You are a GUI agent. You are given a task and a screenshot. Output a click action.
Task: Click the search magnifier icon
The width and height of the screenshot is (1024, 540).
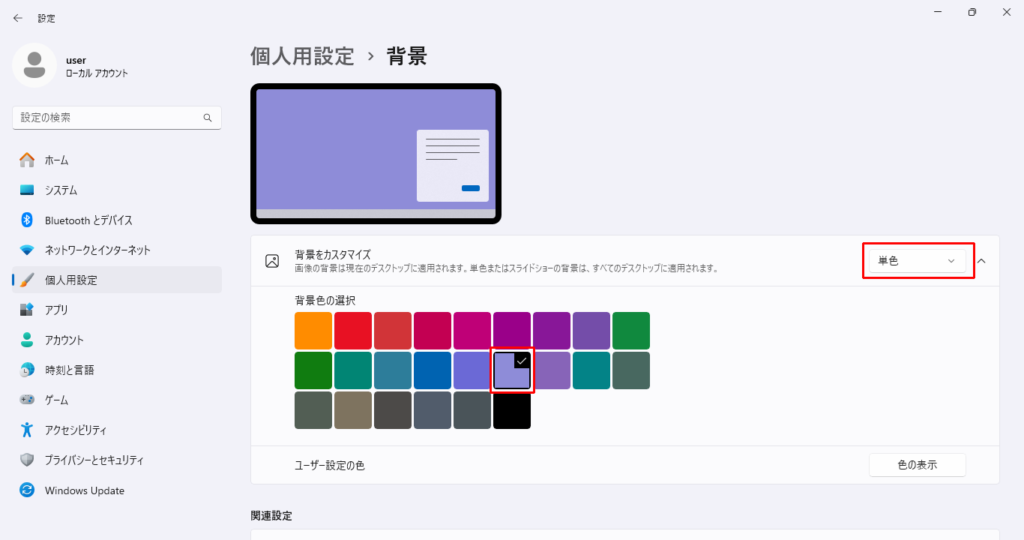click(x=208, y=118)
